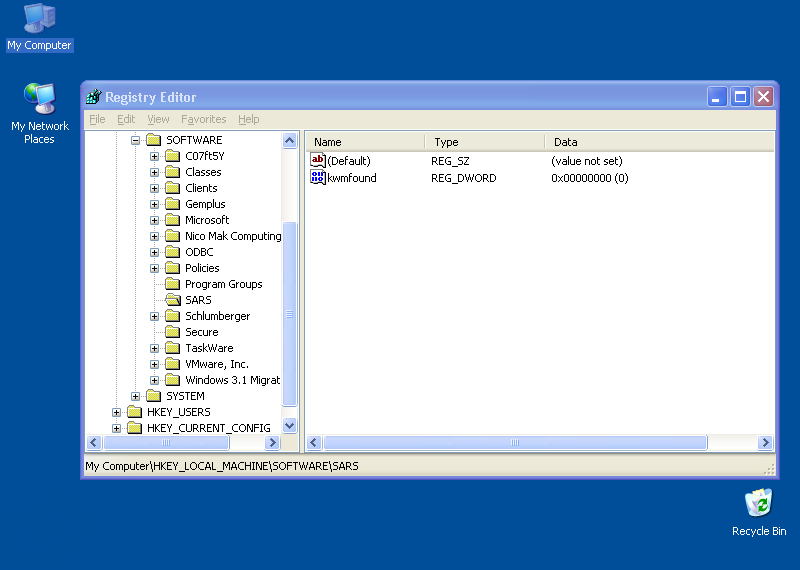Viewport: 800px width, 570px height.
Task: Click the open SARS folder icon
Action: (173, 300)
